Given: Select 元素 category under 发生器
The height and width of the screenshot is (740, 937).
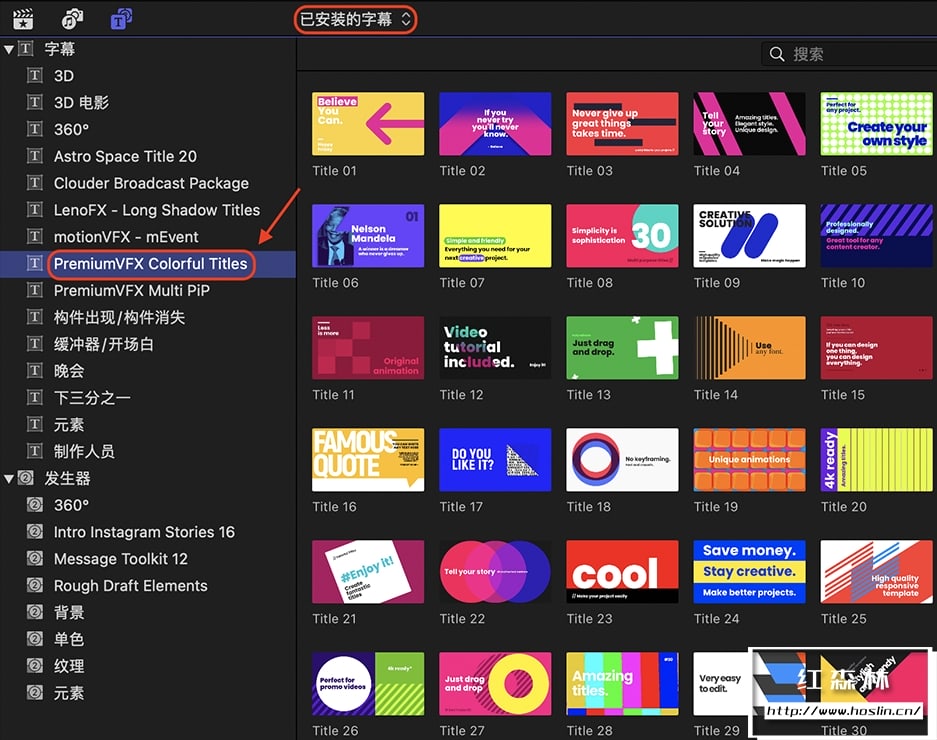Looking at the screenshot, I should [148, 693].
